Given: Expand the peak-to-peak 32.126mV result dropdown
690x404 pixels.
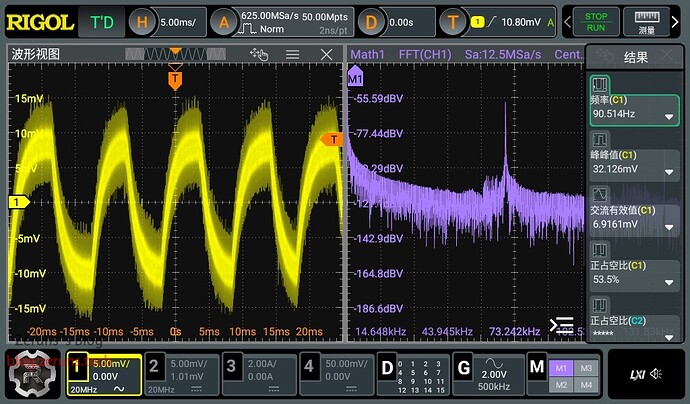Looking at the screenshot, I should point(668,170).
